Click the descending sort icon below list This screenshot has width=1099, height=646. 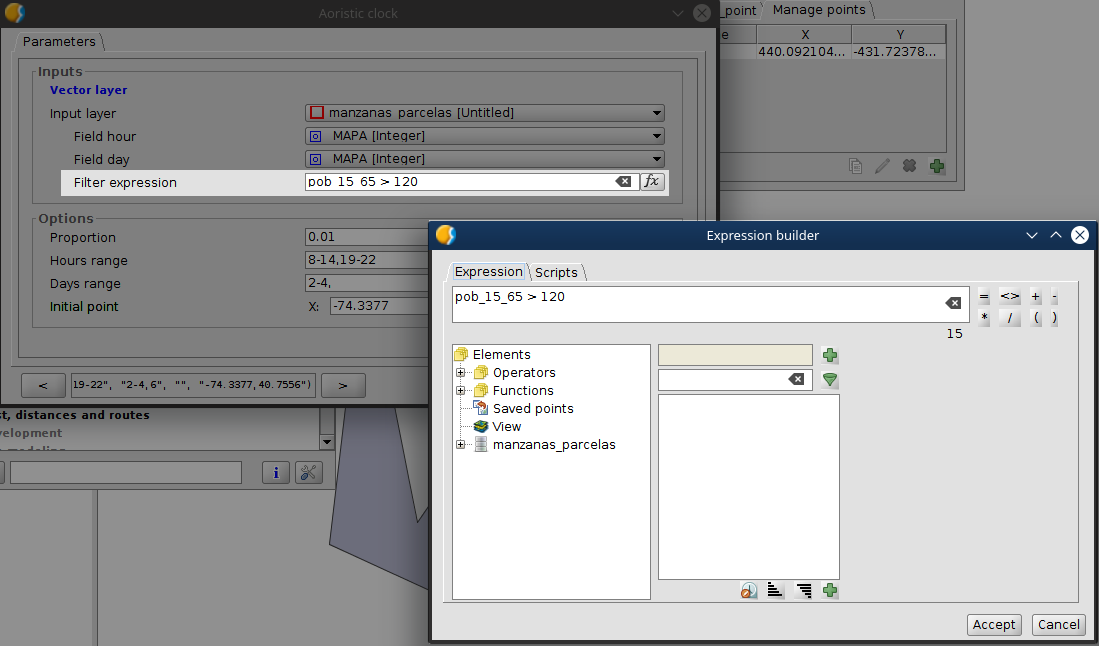click(802, 590)
